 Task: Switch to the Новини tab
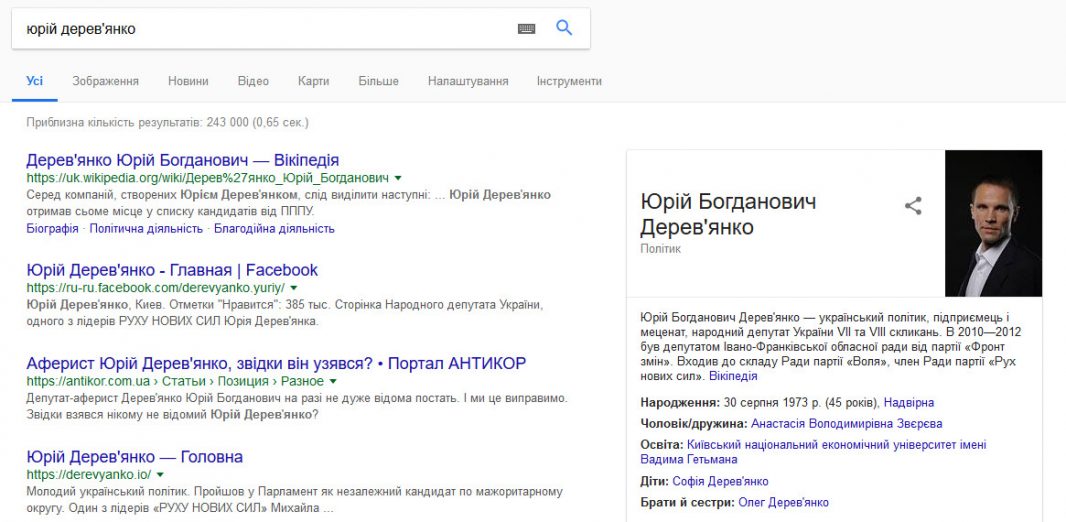188,81
